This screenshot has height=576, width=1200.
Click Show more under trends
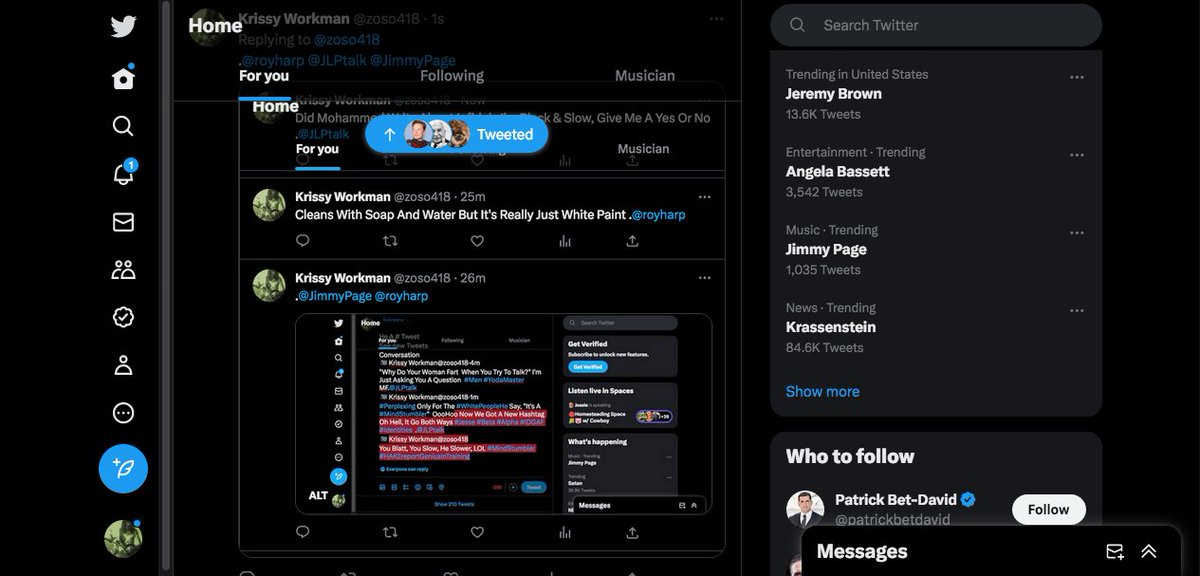pos(822,392)
